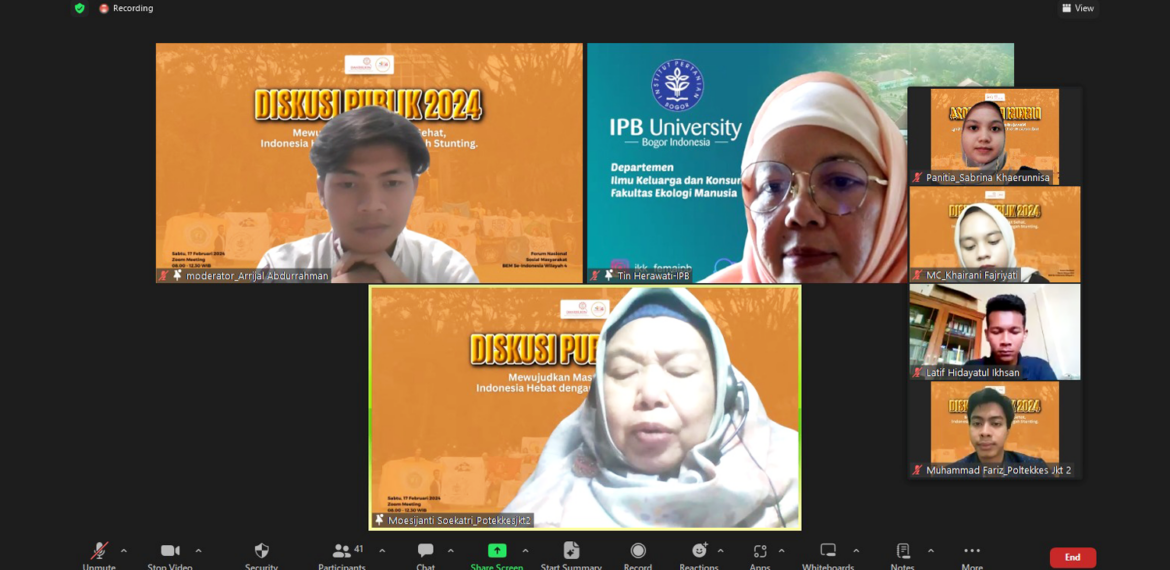
Task: Expand the caret next to Notes
Action: click(930, 551)
